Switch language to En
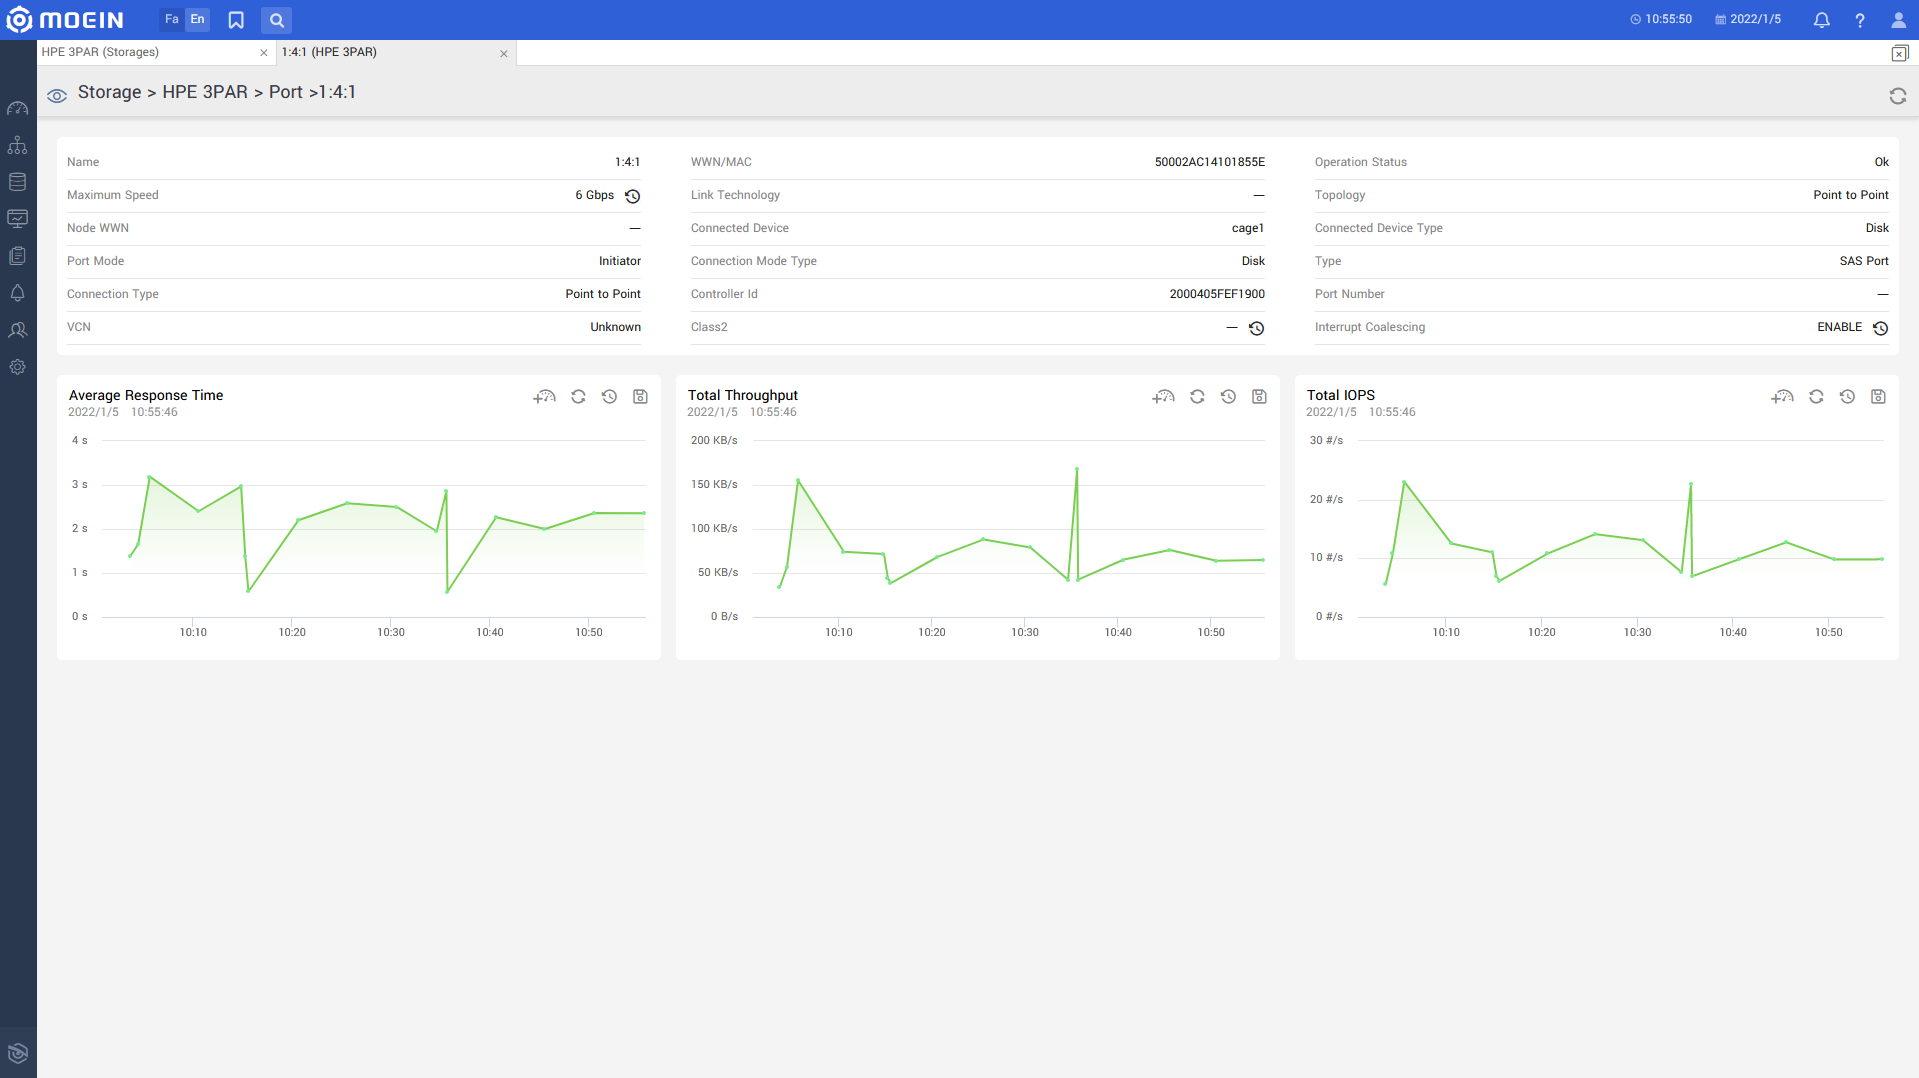1919x1078 pixels. (198, 19)
